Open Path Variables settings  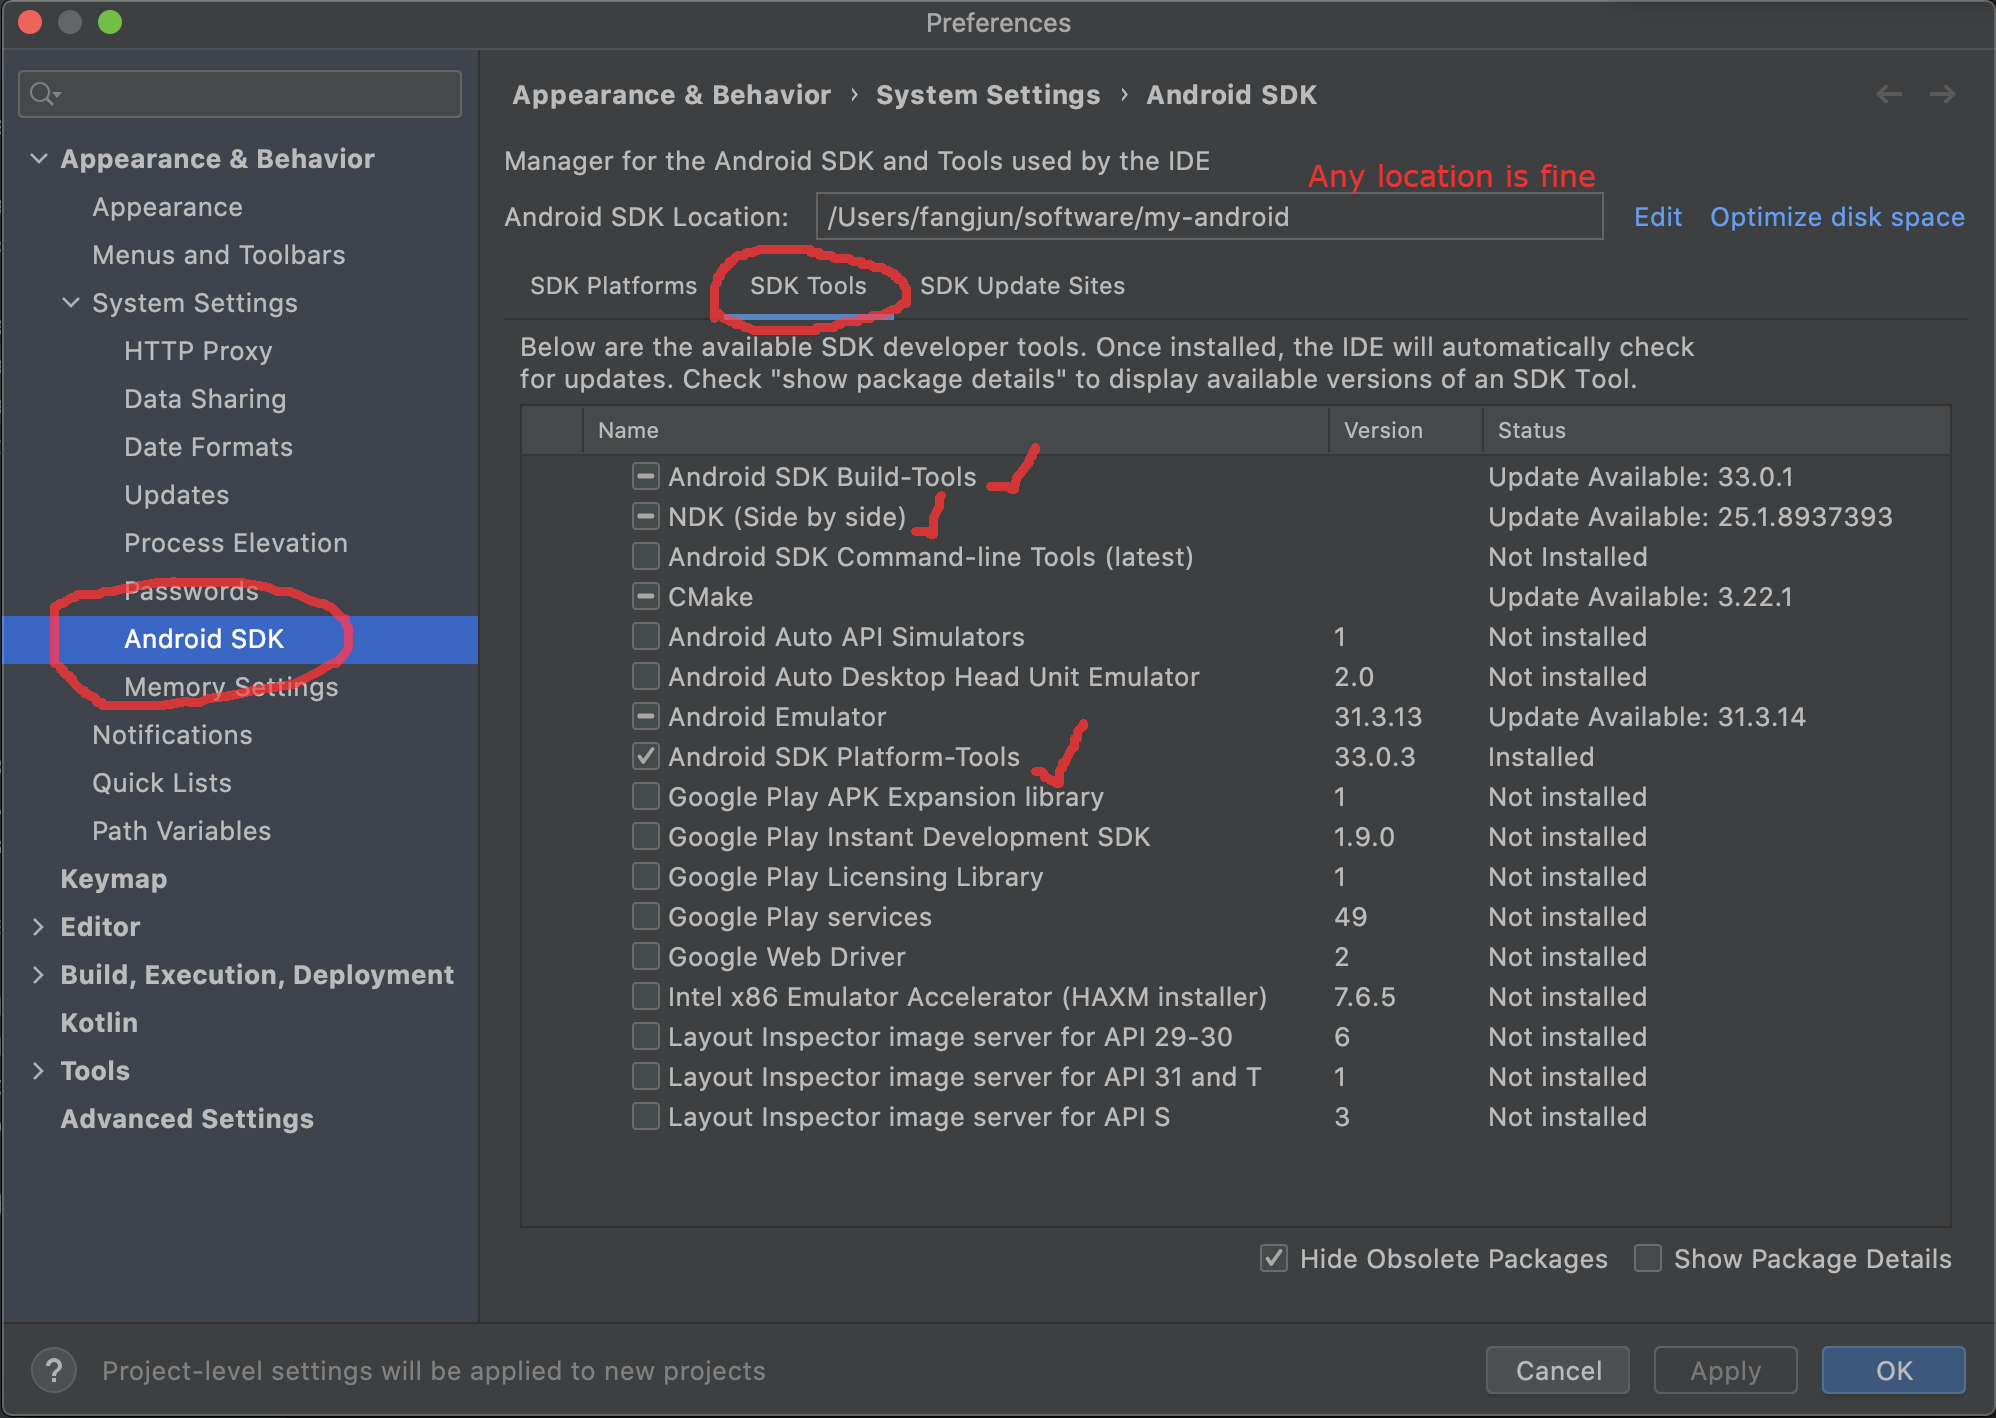(x=181, y=831)
